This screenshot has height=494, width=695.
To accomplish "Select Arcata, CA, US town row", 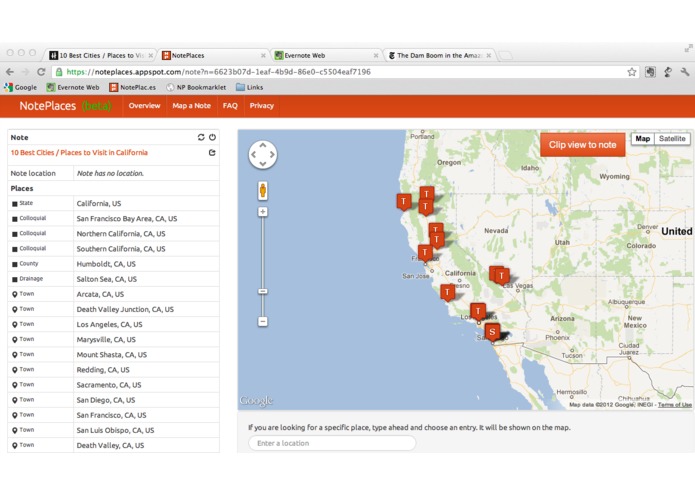I will [x=113, y=294].
